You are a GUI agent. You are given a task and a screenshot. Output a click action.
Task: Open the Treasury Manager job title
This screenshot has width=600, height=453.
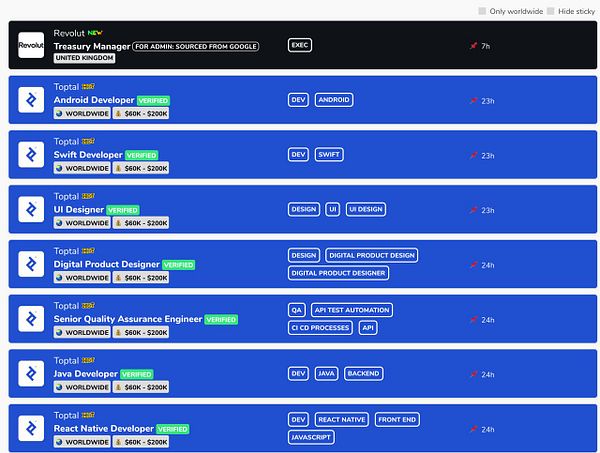tap(92, 46)
